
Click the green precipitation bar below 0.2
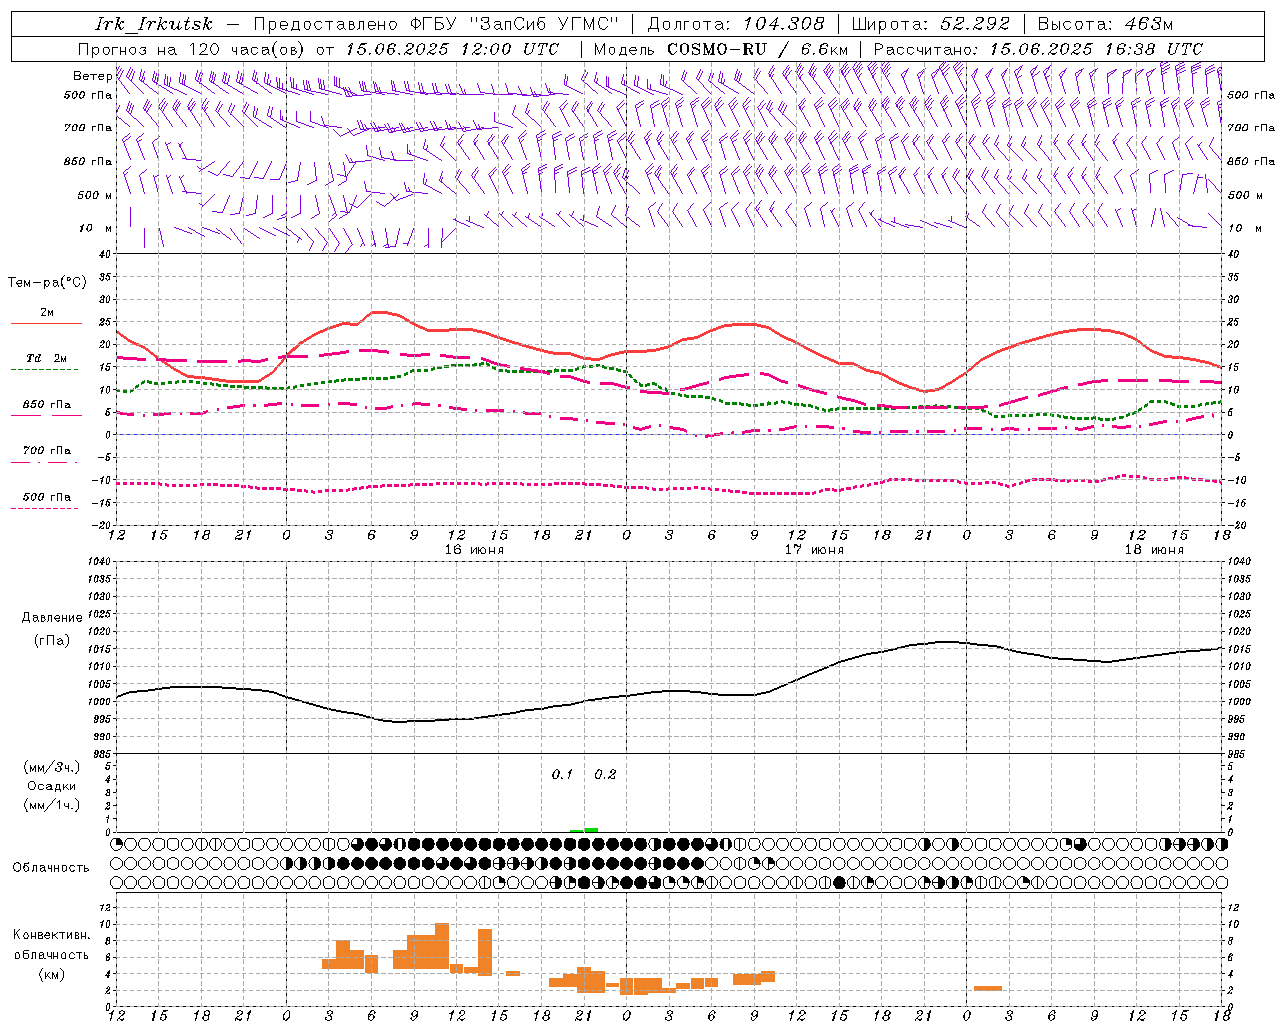pyautogui.click(x=591, y=830)
